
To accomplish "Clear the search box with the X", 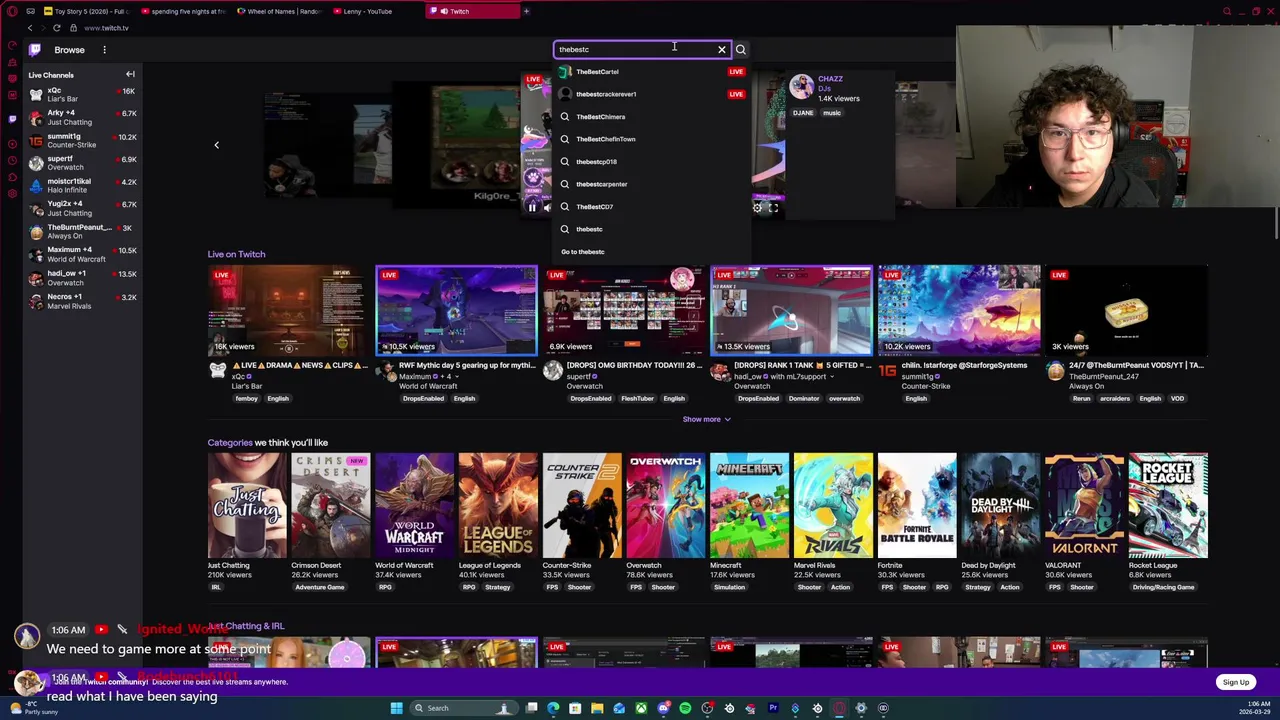I will click(x=722, y=49).
